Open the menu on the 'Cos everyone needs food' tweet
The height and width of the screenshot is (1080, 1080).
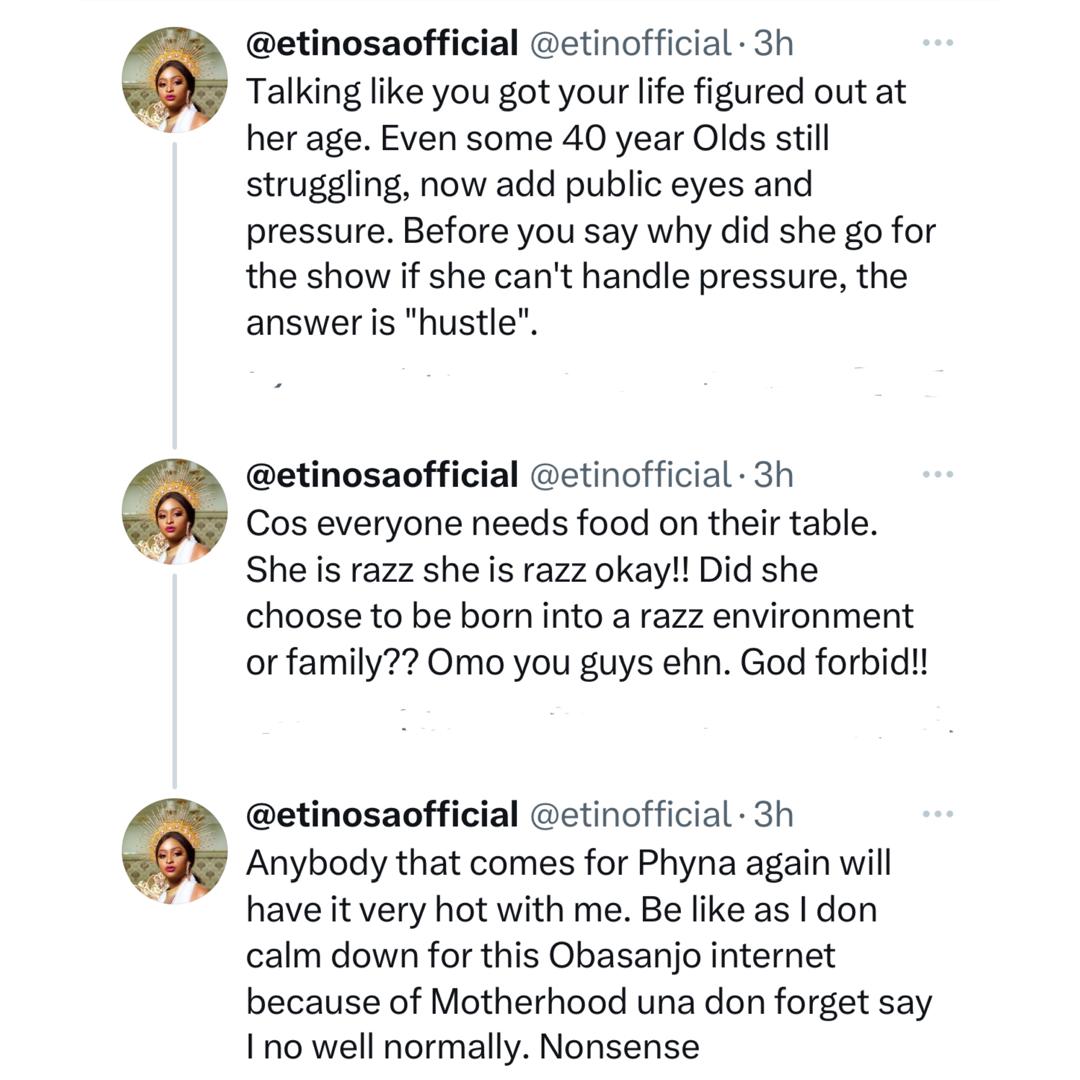tap(938, 476)
